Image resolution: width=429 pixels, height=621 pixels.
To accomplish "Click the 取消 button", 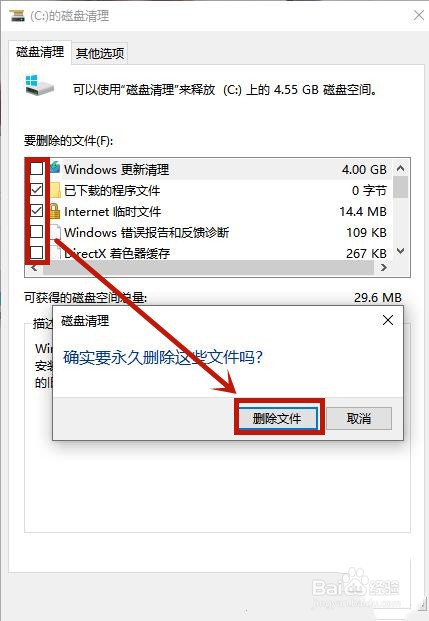I will point(359,418).
